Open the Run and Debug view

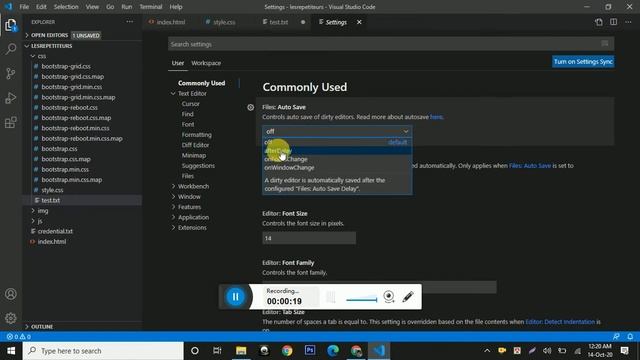[11, 98]
